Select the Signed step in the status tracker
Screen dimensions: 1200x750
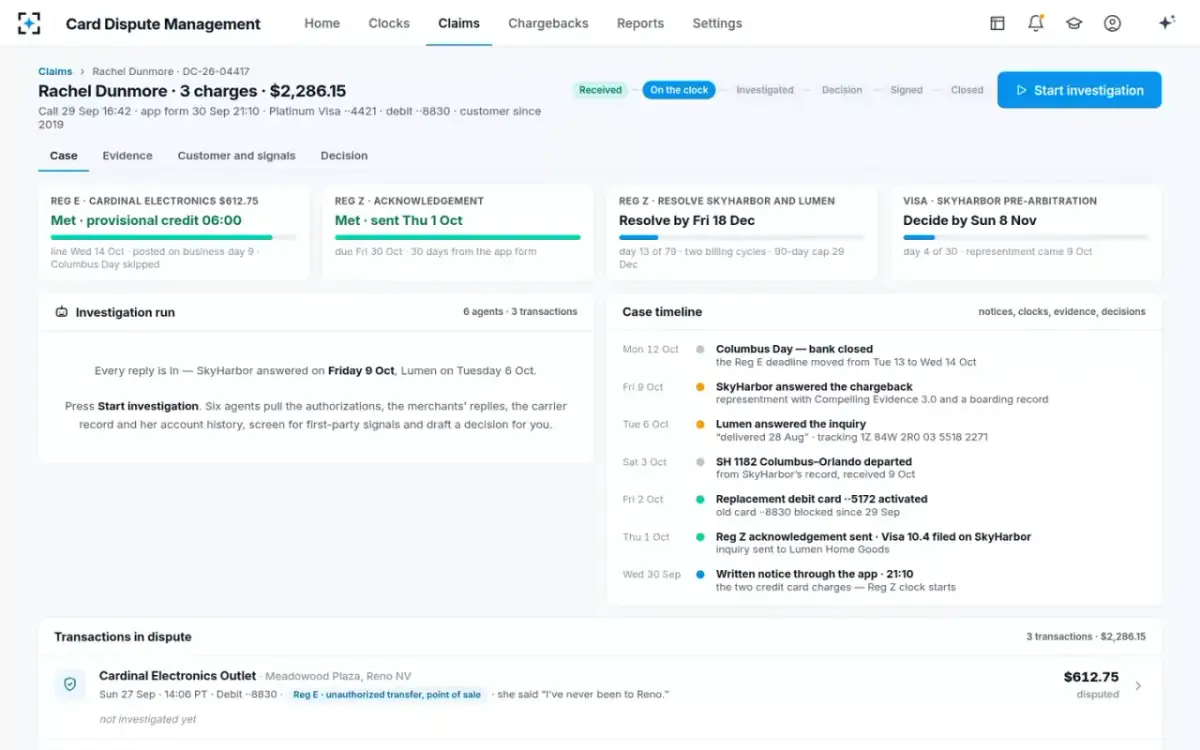point(907,90)
